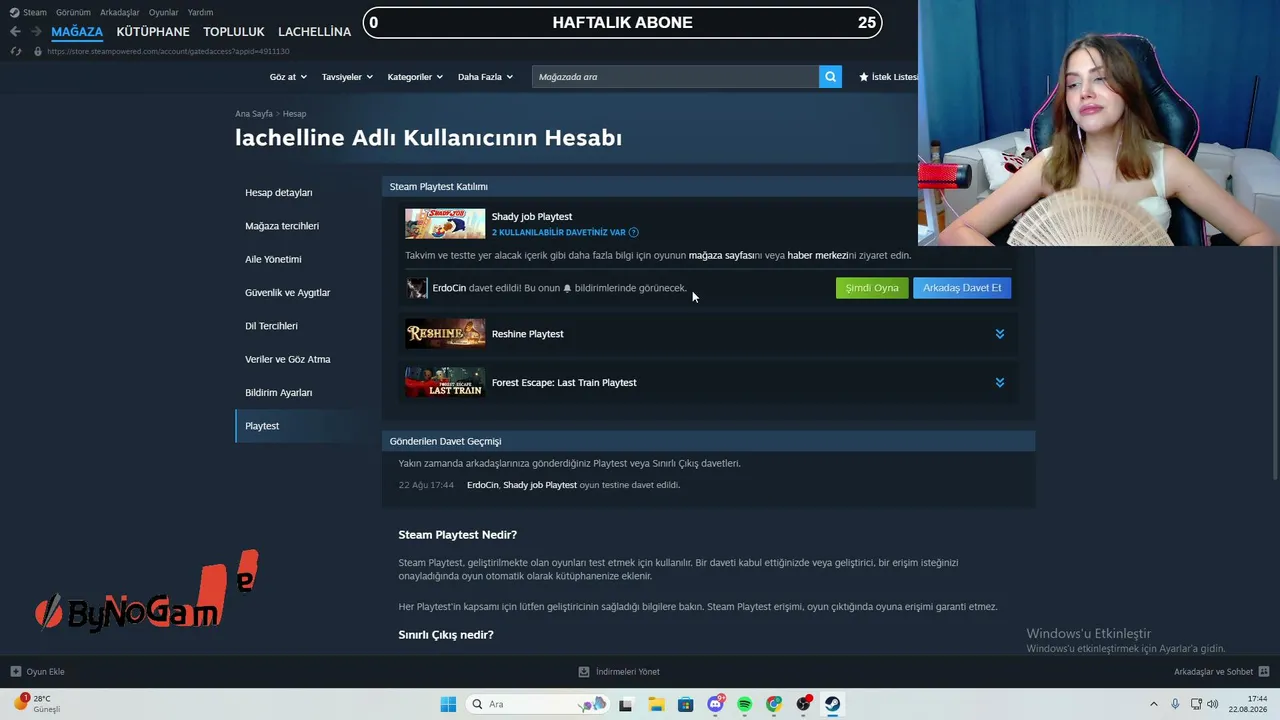The image size is (1280, 720).
Task: Click the Arkadaş Davet Et button
Action: (x=962, y=288)
